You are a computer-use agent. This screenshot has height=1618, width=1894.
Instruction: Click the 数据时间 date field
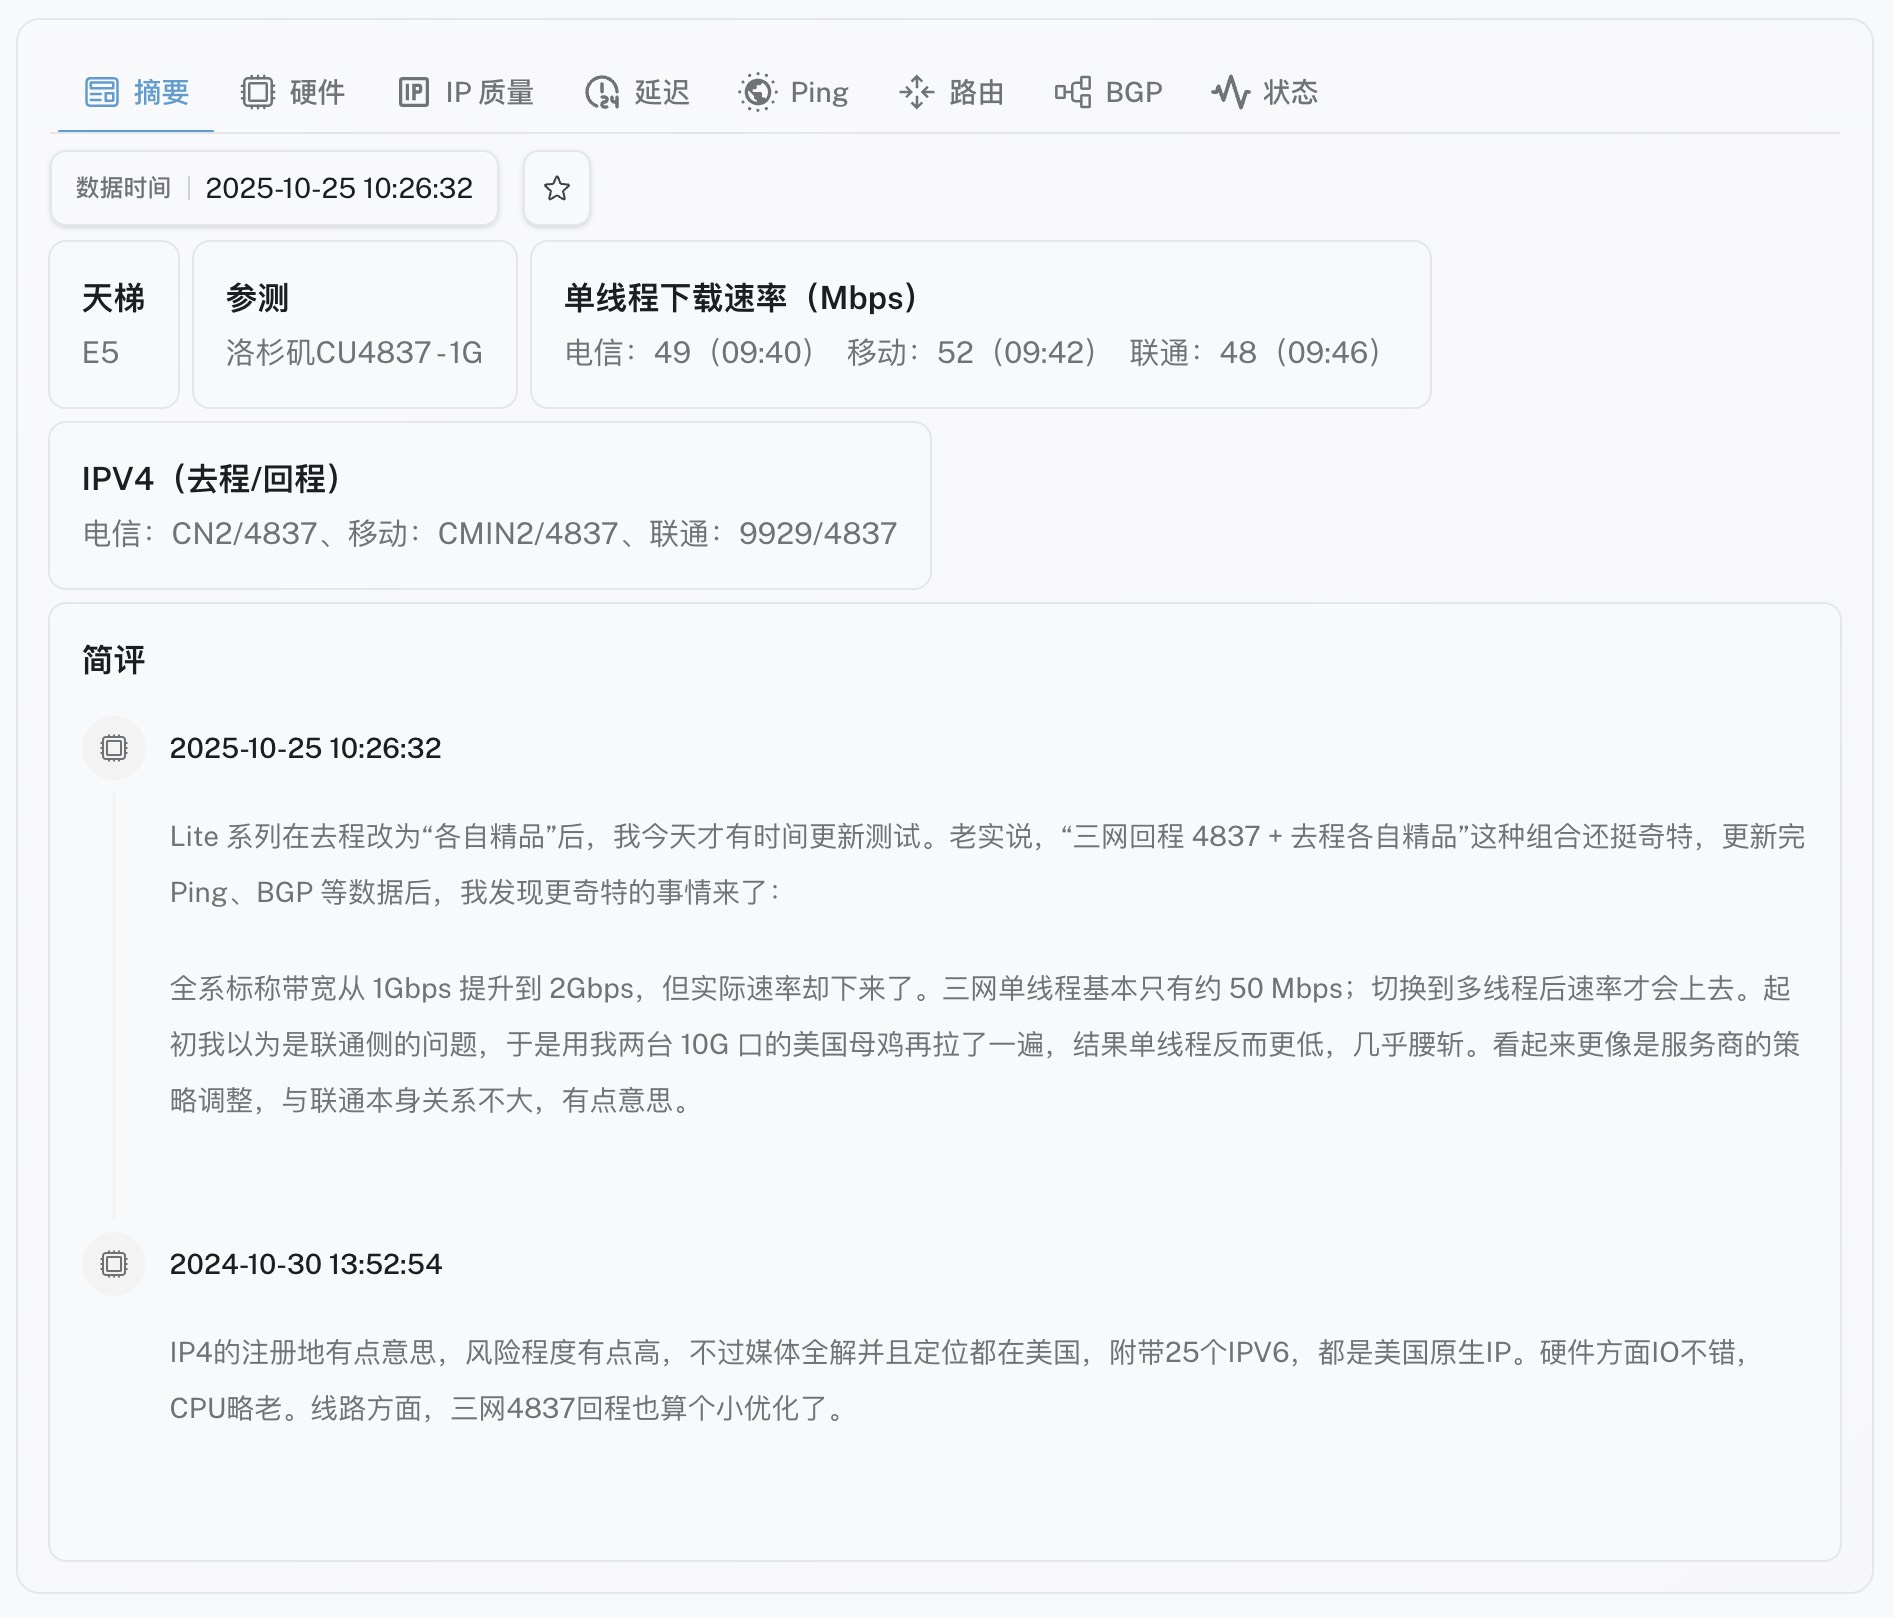point(274,188)
